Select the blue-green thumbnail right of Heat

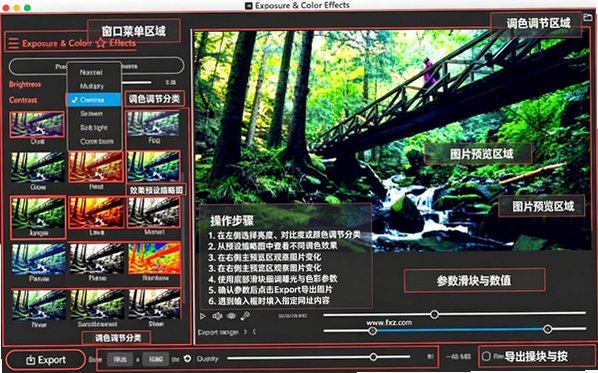point(154,167)
